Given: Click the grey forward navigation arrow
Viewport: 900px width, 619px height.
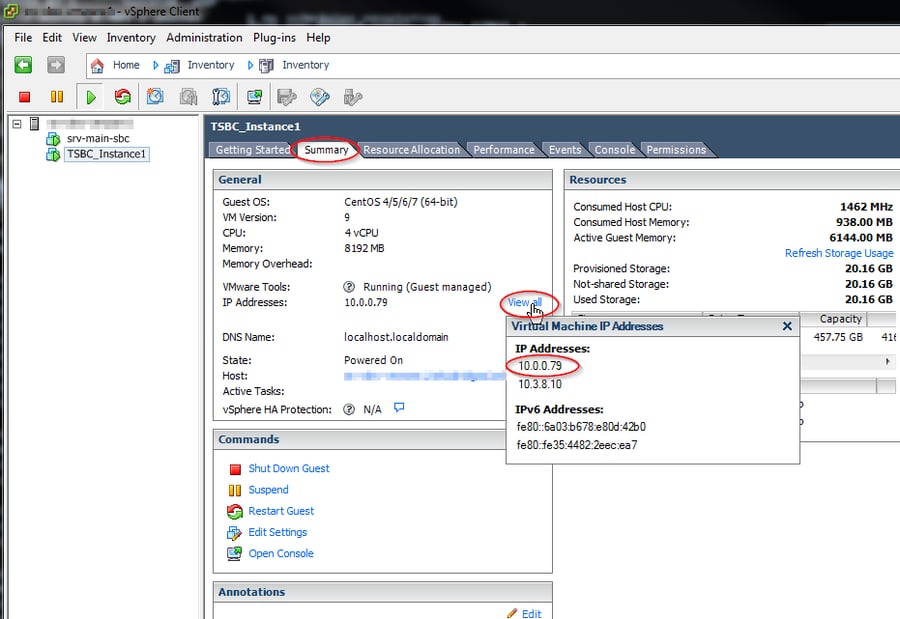Looking at the screenshot, I should tap(56, 65).
